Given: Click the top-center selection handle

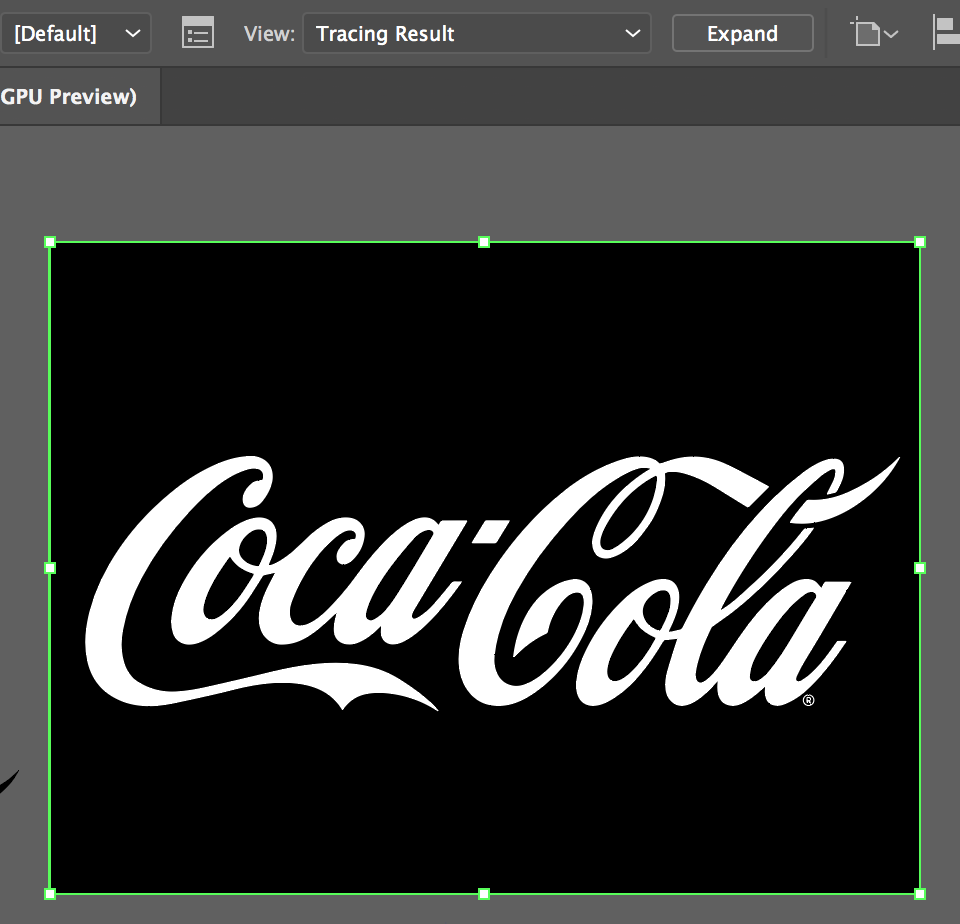Looking at the screenshot, I should (484, 242).
